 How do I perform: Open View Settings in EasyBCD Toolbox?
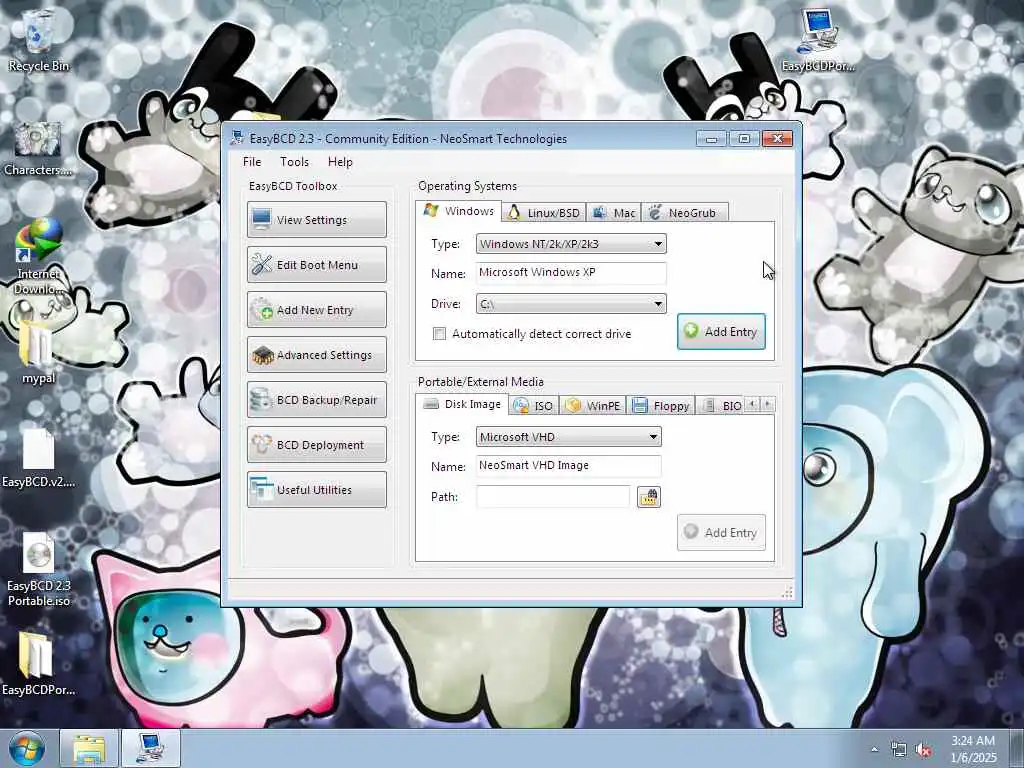point(317,219)
